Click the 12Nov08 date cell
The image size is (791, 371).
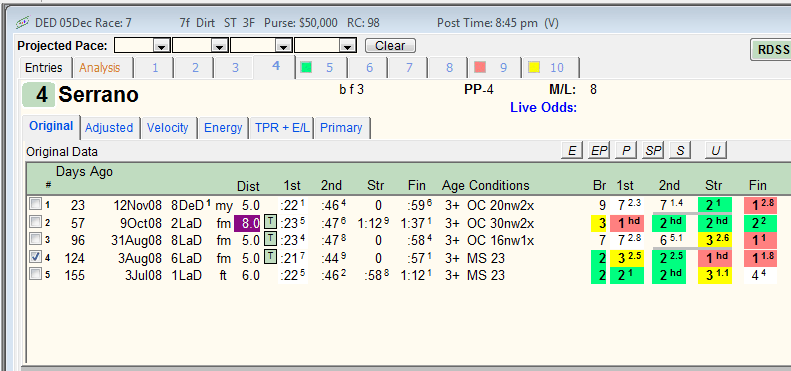coord(138,205)
